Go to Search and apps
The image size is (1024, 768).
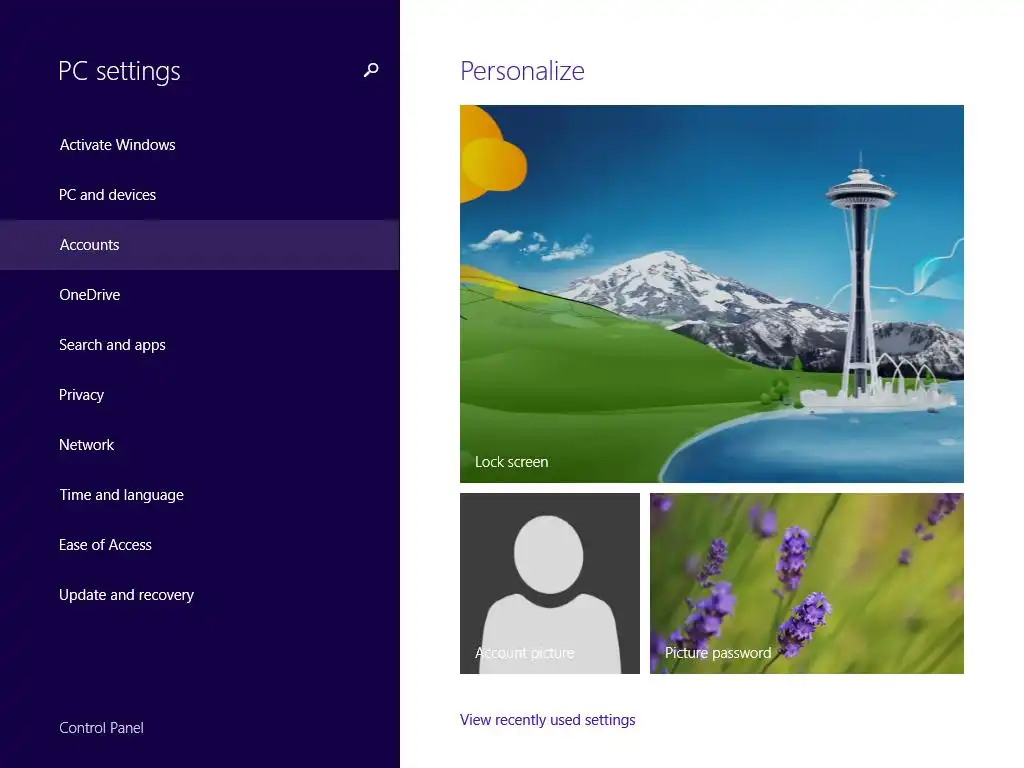pyautogui.click(x=200, y=345)
